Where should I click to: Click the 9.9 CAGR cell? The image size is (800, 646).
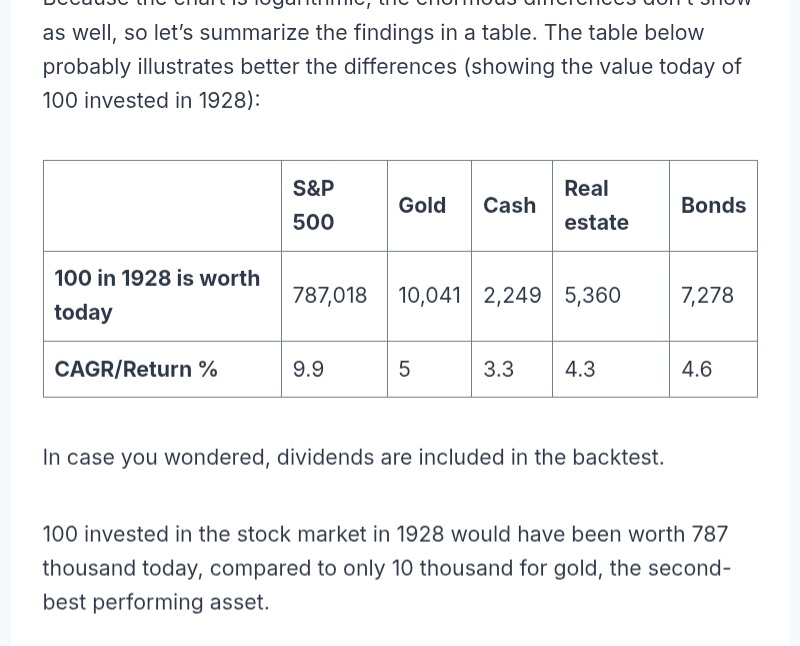coord(309,369)
